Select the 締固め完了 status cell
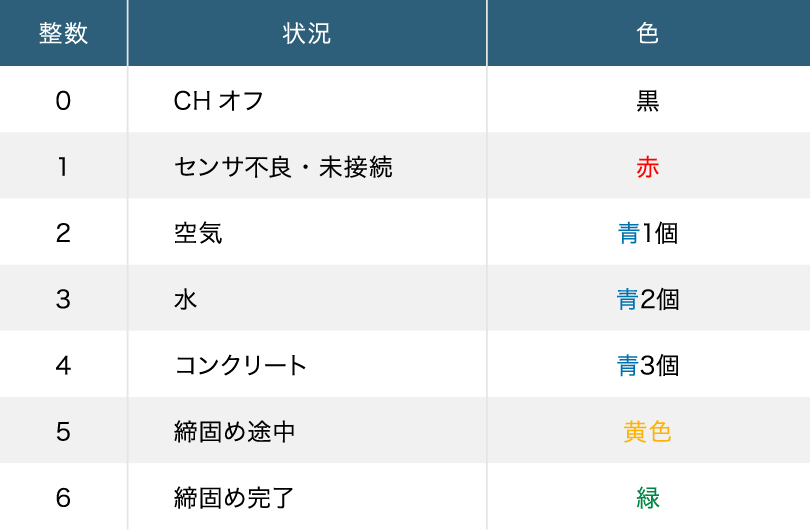 pyautogui.click(x=234, y=498)
